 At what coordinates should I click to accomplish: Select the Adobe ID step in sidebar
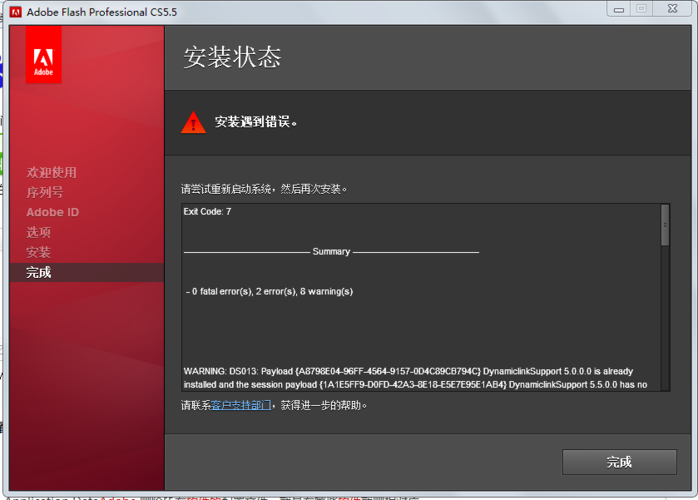point(52,212)
